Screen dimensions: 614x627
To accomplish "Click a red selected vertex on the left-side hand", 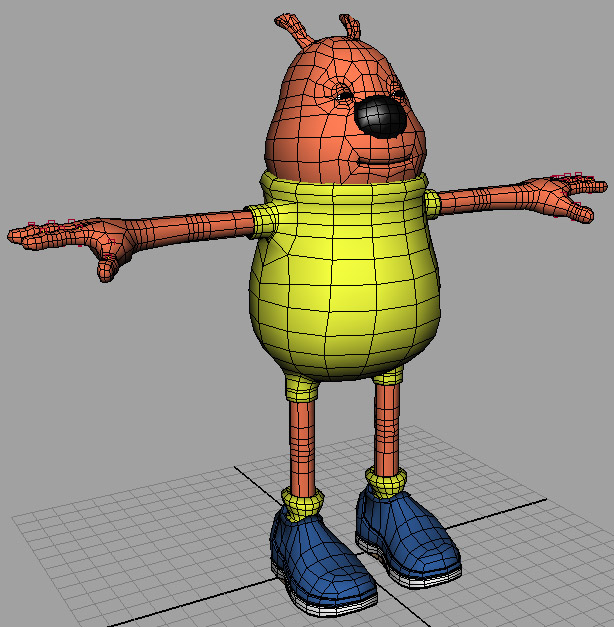I will 53,224.
